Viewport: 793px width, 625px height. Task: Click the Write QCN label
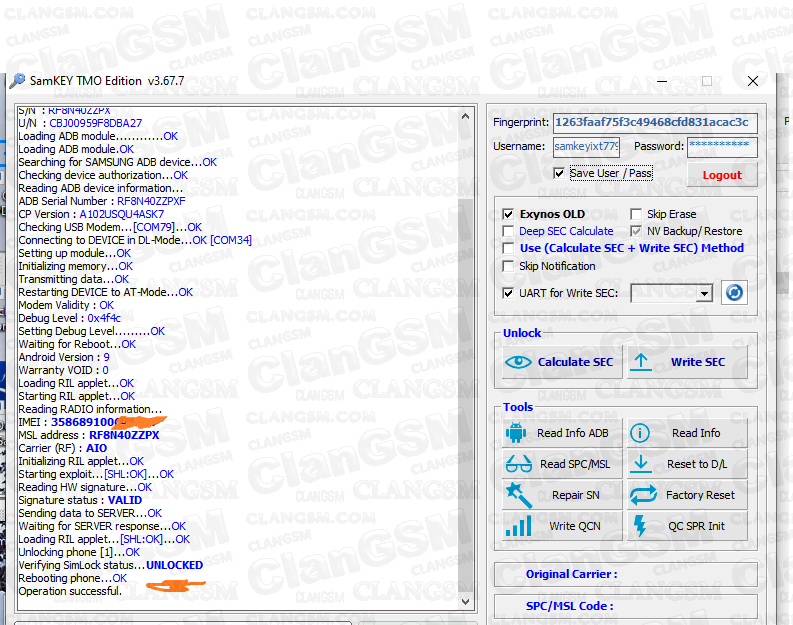coord(575,526)
